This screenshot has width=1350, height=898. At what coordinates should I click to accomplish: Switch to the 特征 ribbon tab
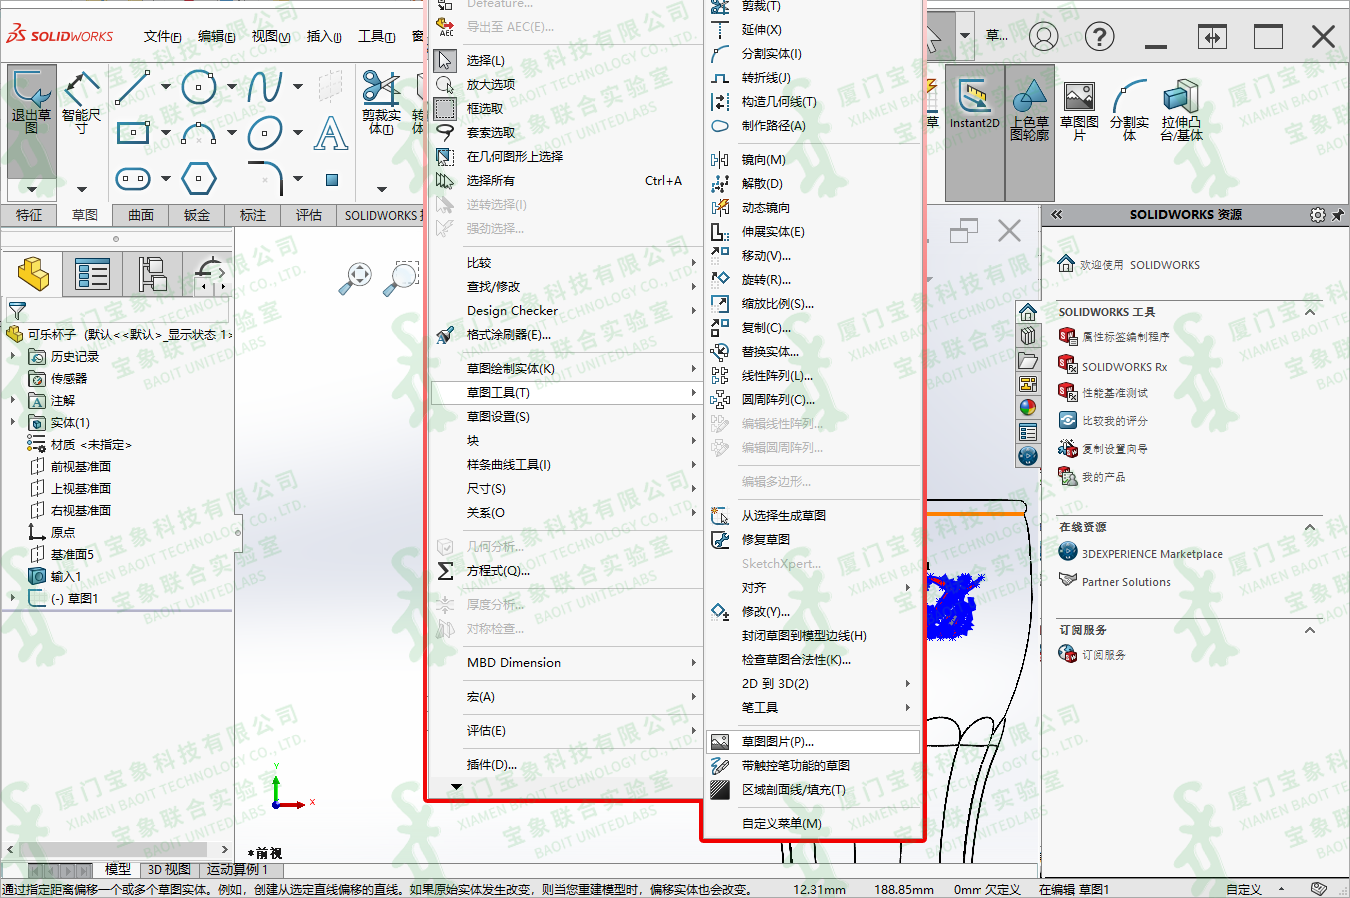pyautogui.click(x=29, y=215)
